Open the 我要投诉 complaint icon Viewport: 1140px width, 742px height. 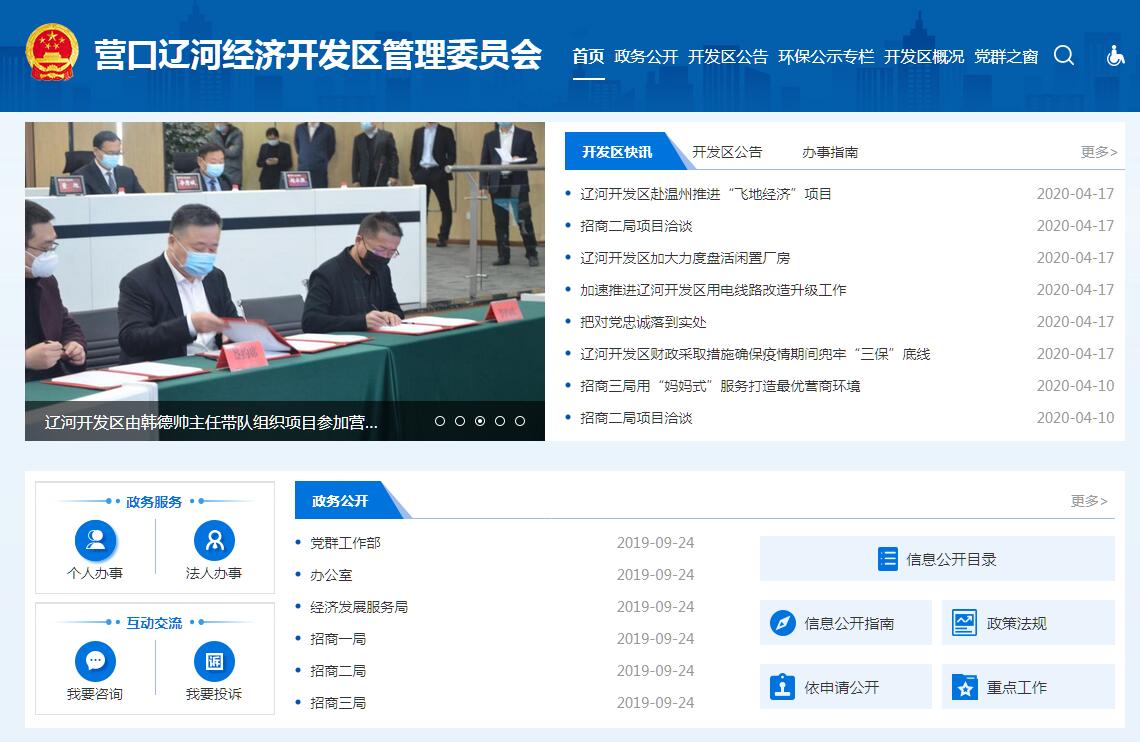[214, 661]
